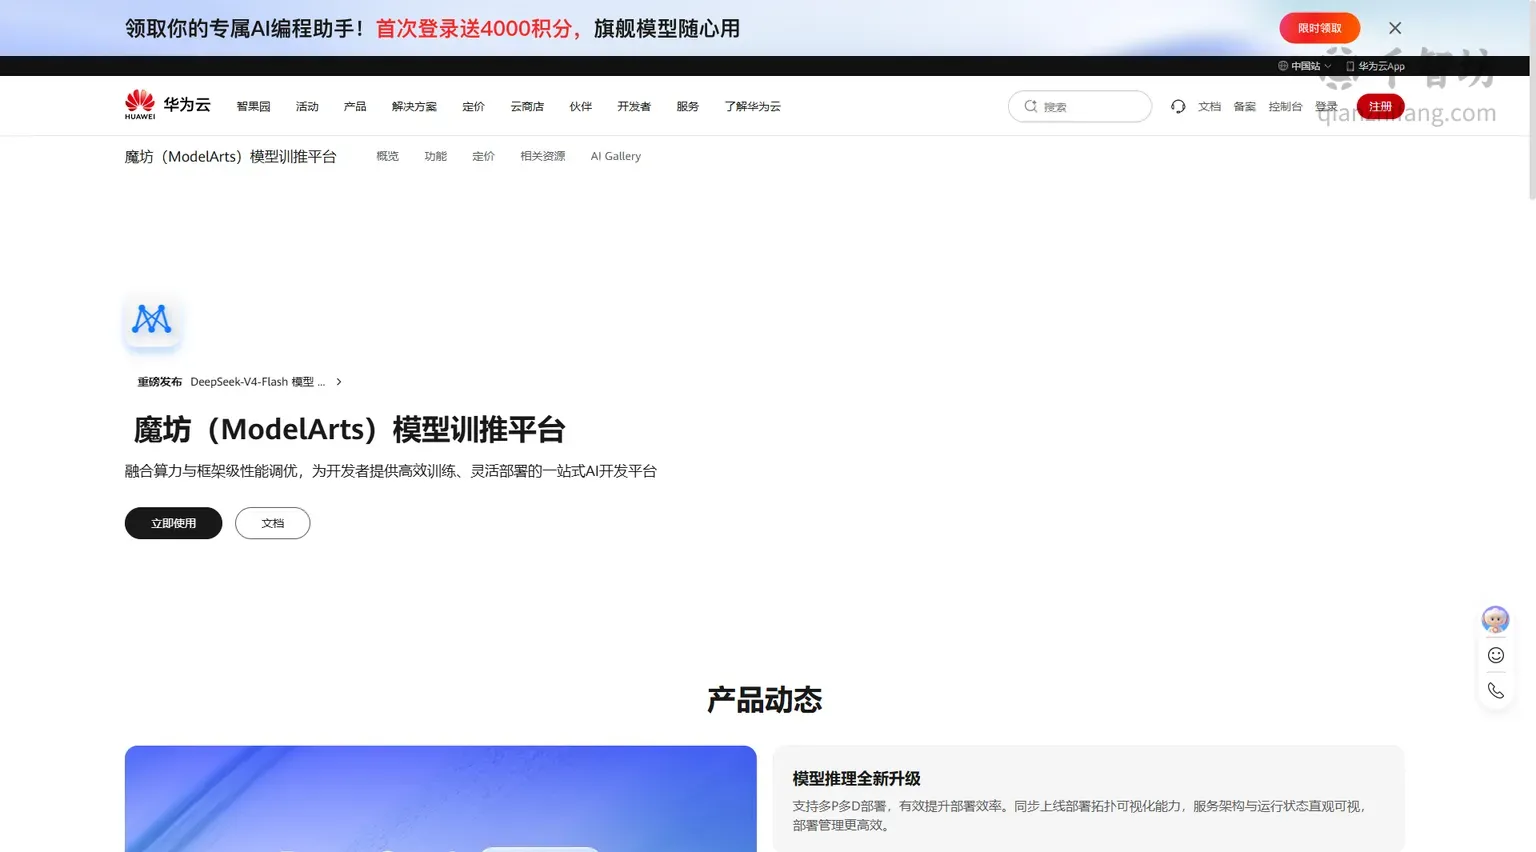The width and height of the screenshot is (1536, 852).
Task: Click the page vertical scrollbar
Action: (x=1532, y=100)
